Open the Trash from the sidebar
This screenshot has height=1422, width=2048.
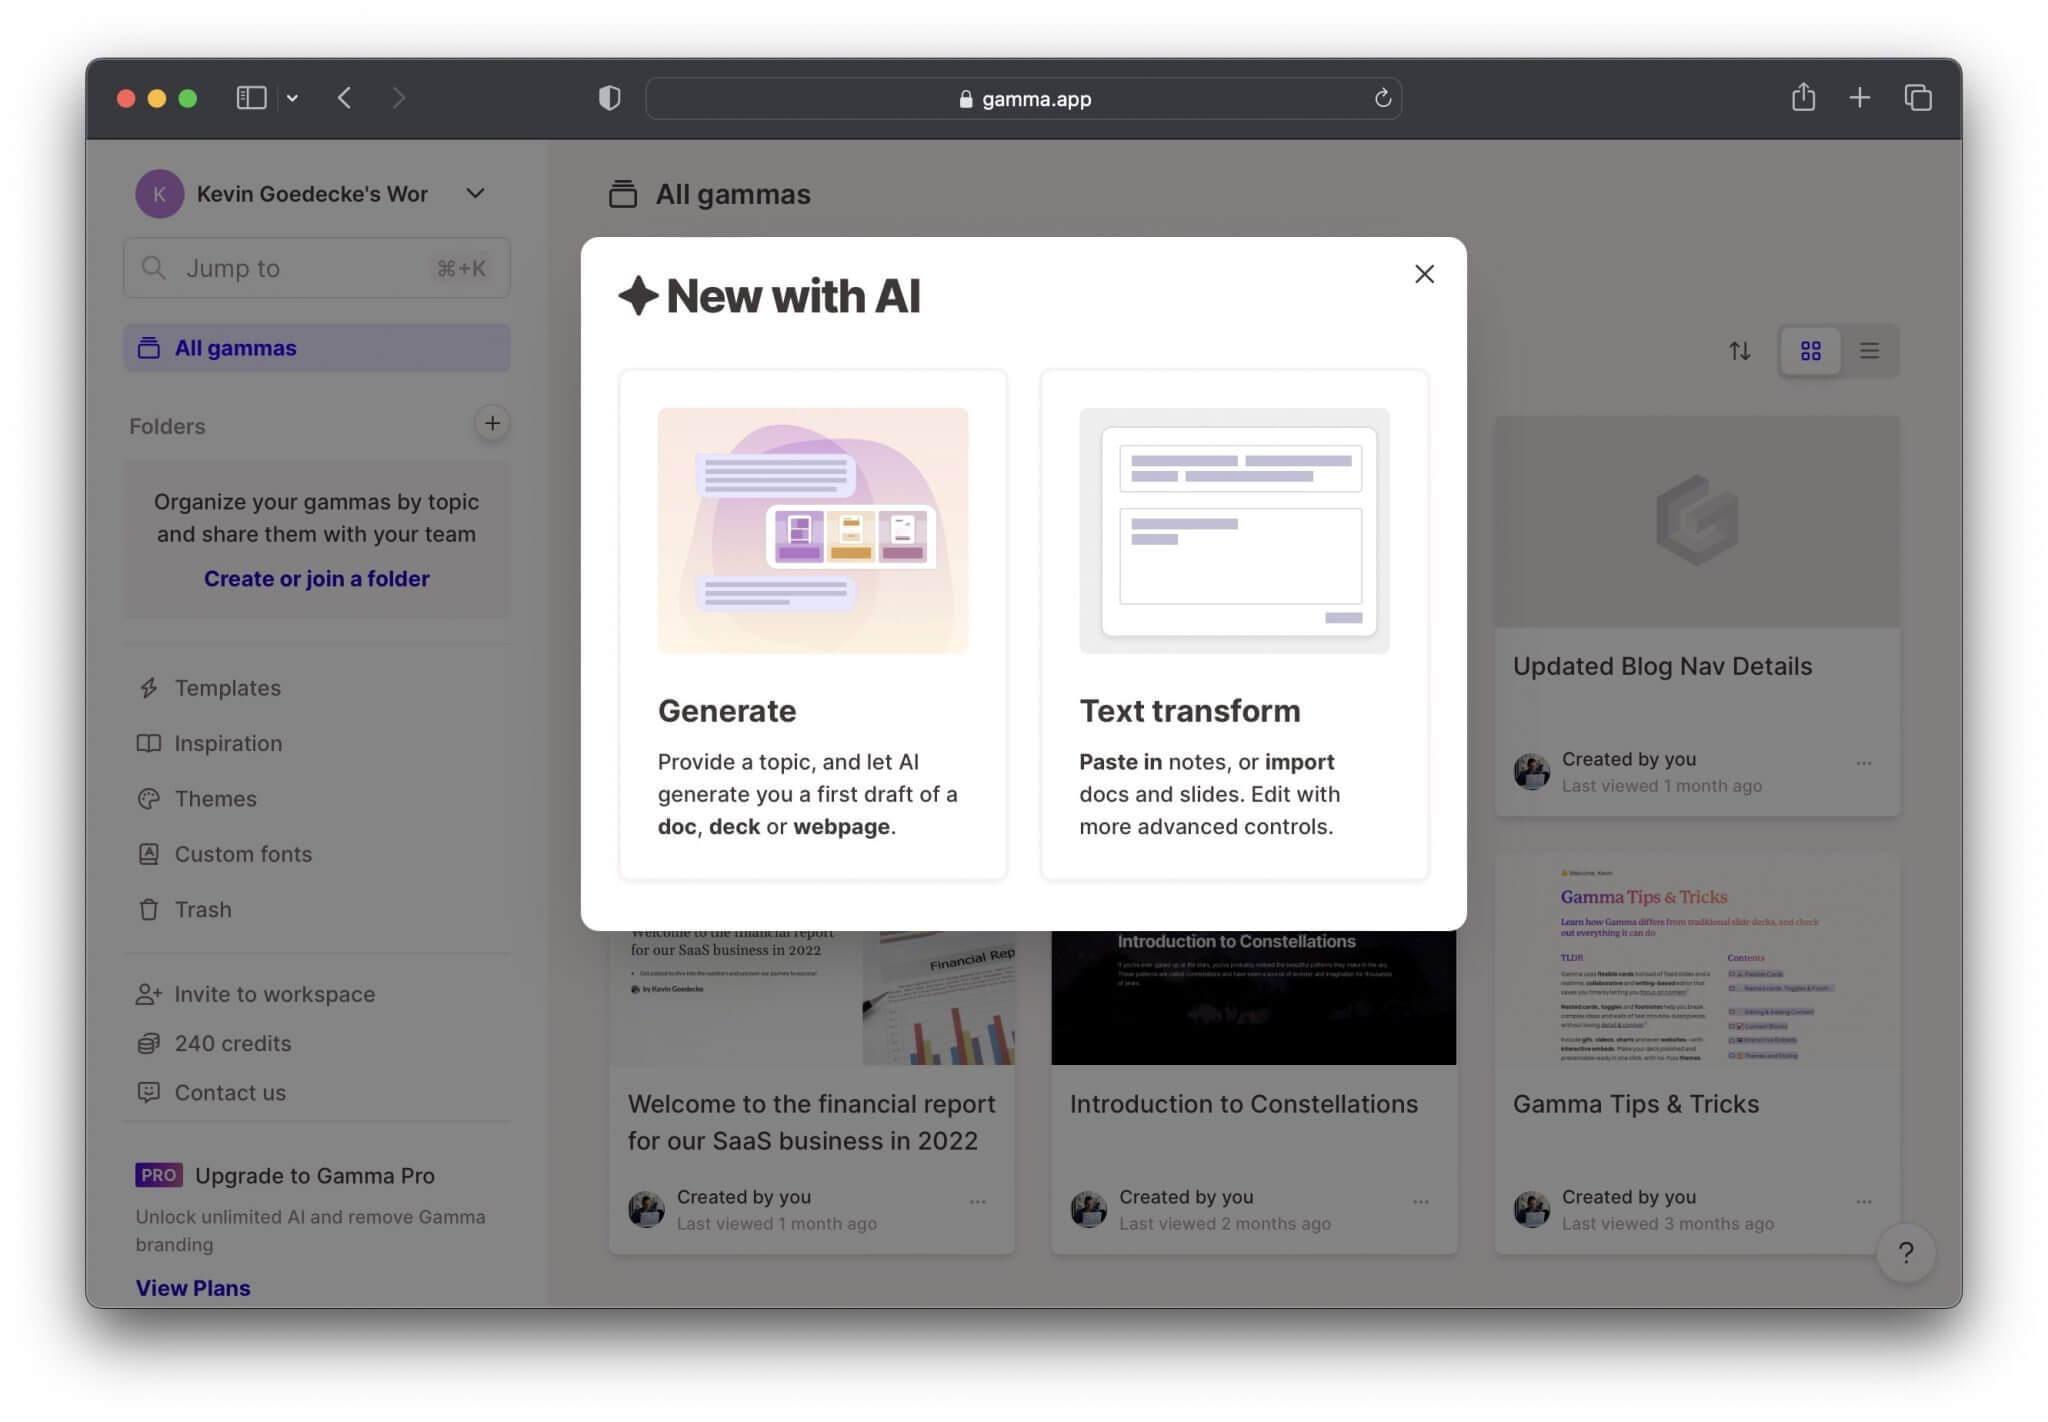click(204, 909)
